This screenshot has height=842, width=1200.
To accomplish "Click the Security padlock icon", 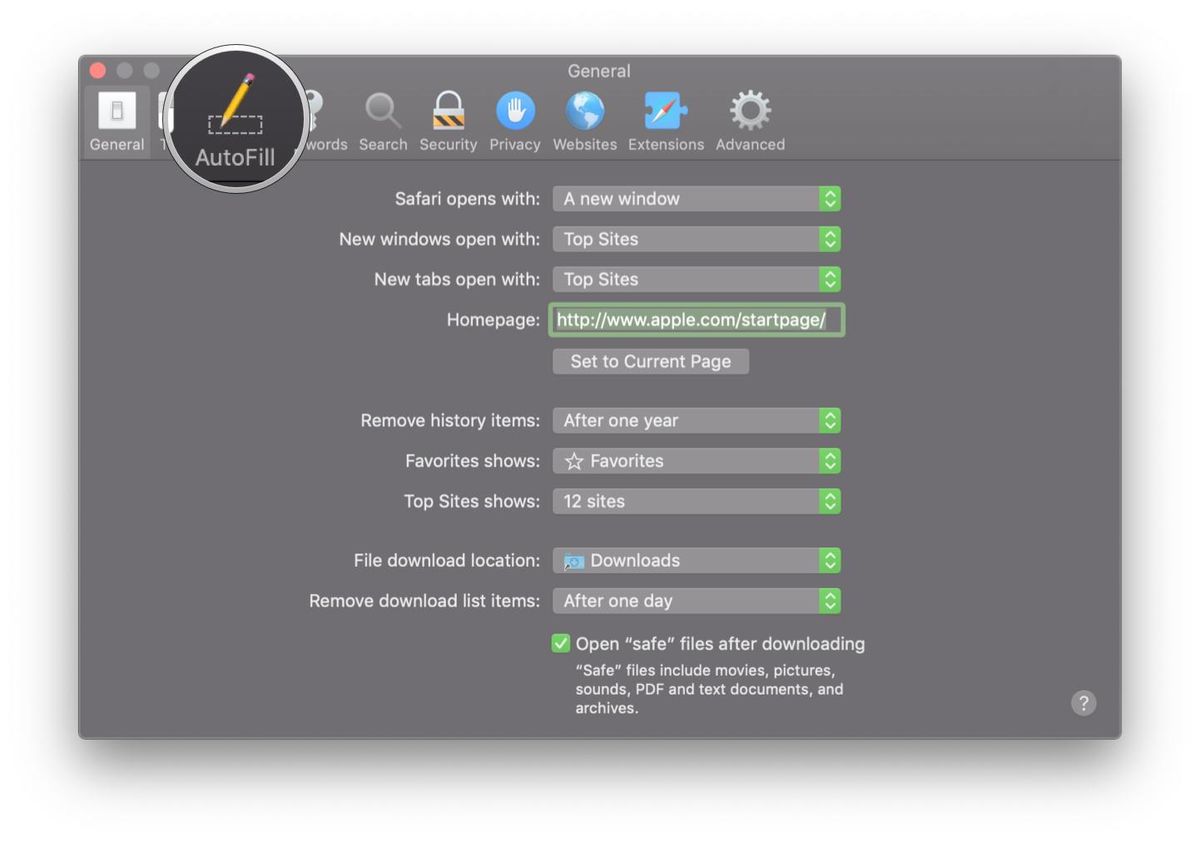I will tap(448, 113).
